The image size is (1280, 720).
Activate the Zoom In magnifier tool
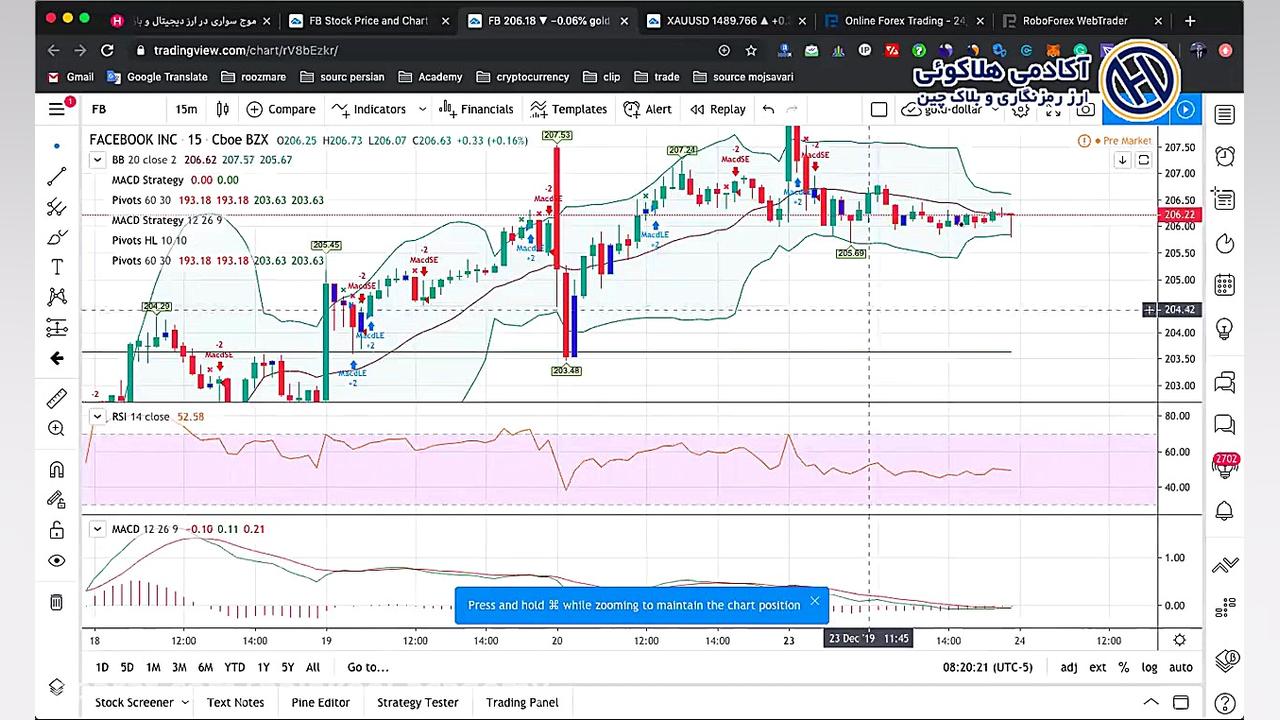point(57,429)
